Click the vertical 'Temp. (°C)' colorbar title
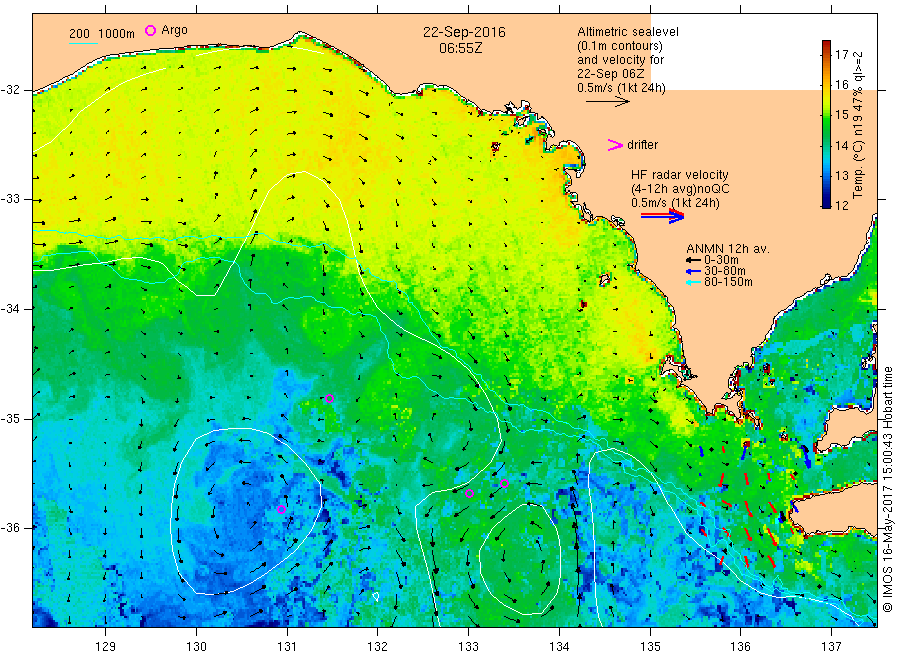The image size is (900, 660). [858, 170]
